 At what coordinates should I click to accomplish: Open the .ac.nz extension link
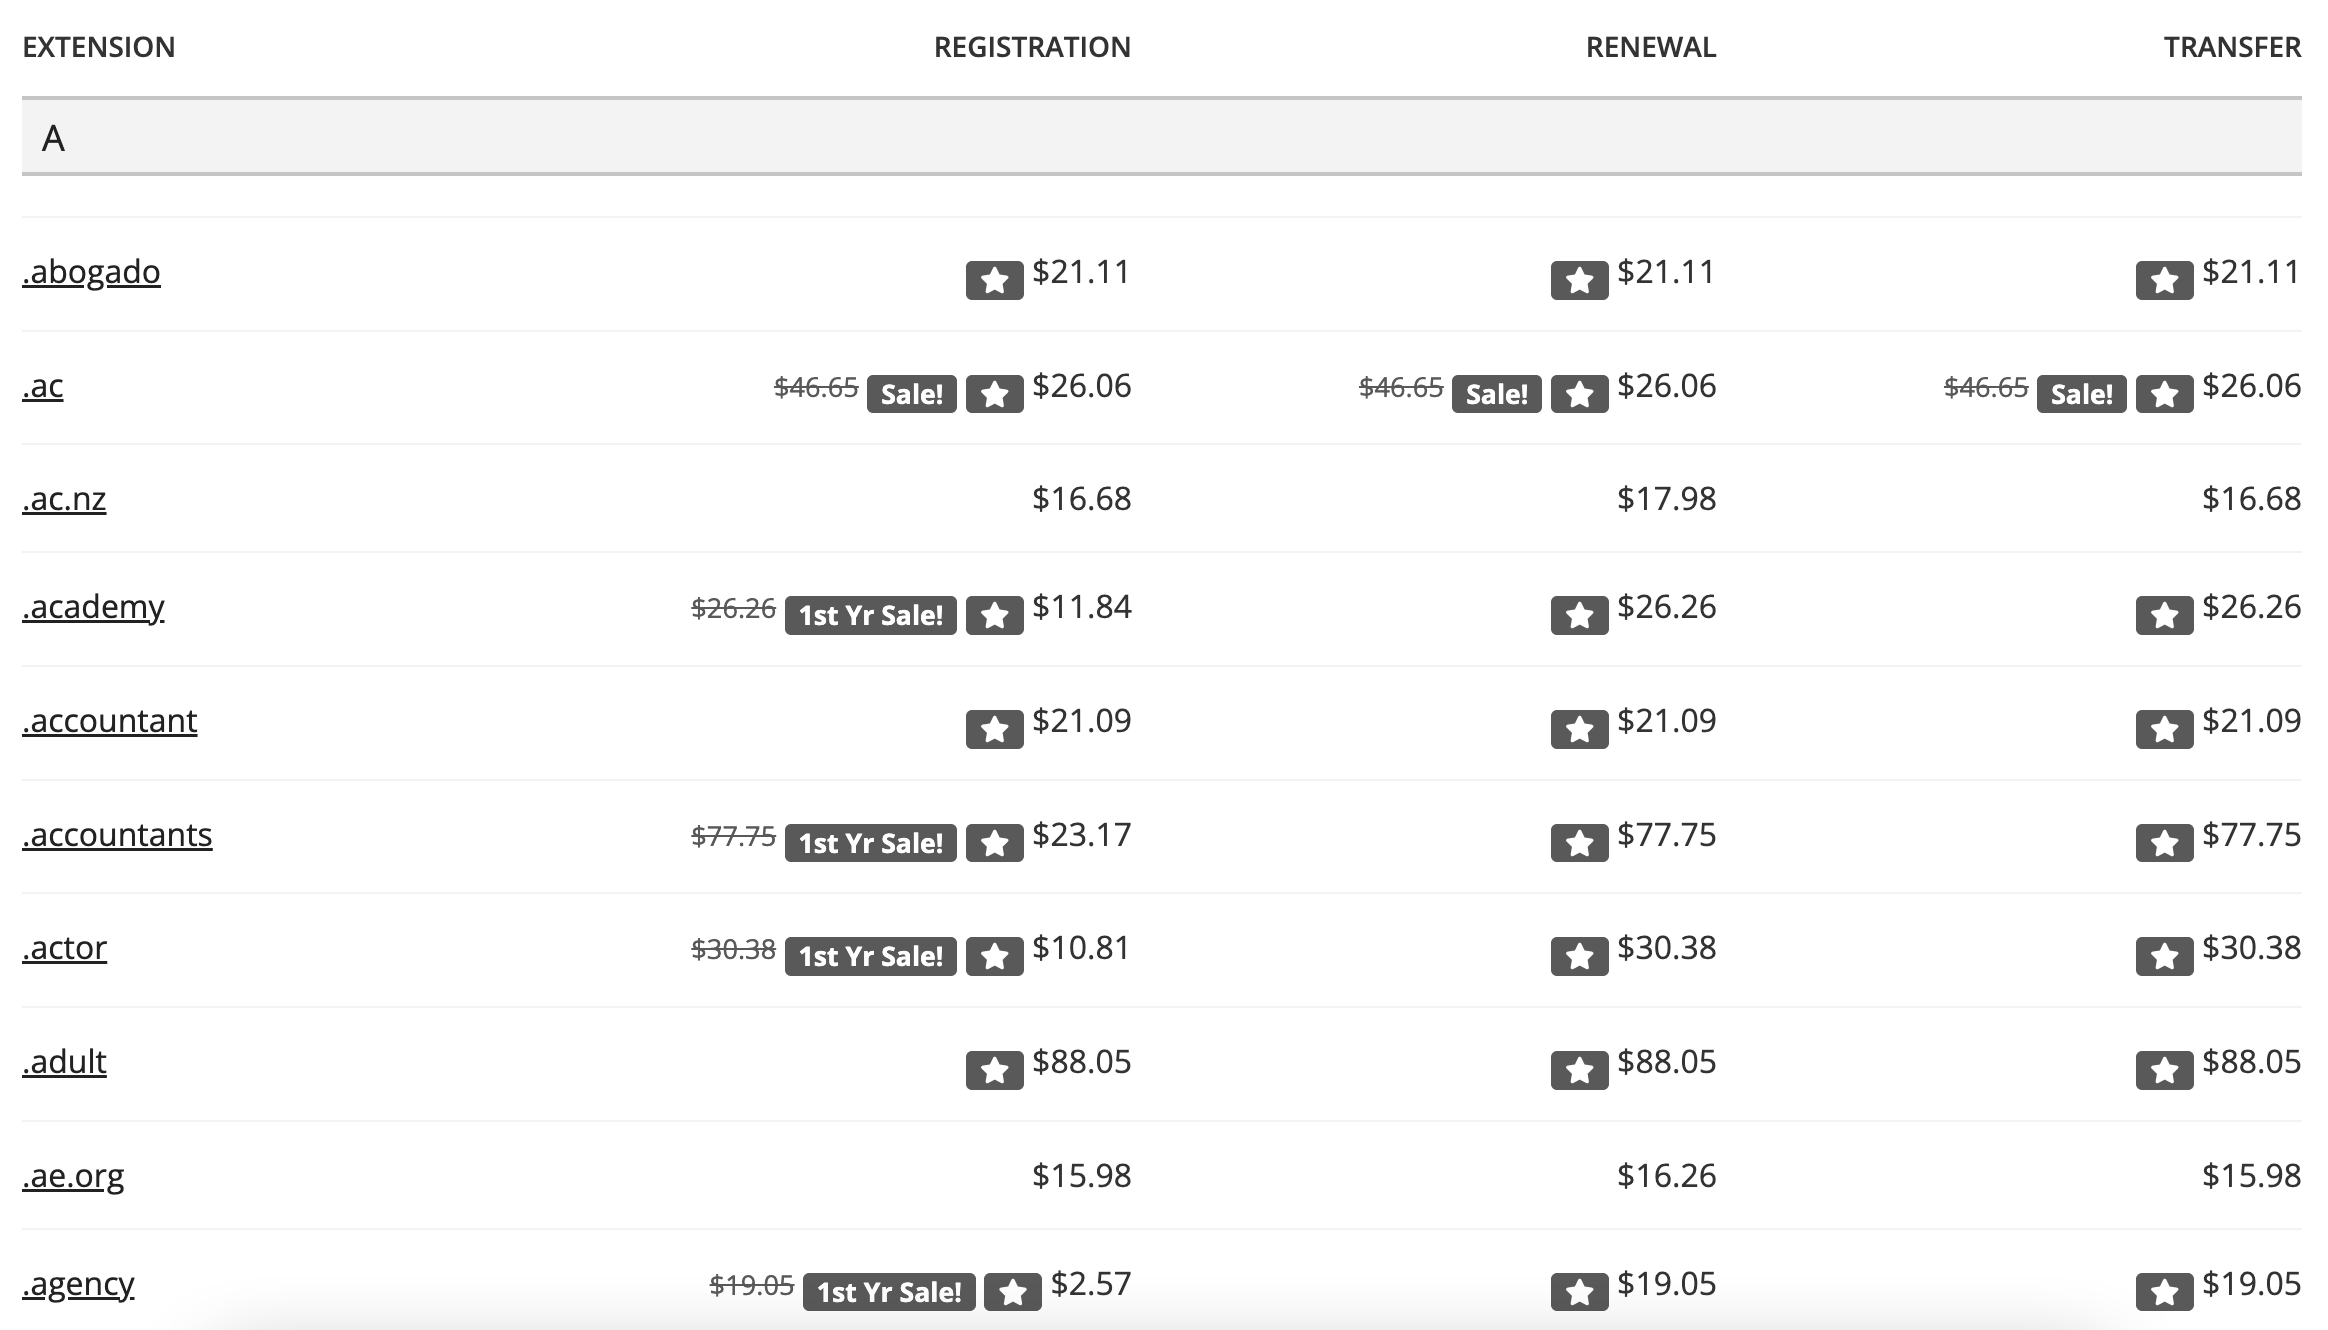(64, 499)
